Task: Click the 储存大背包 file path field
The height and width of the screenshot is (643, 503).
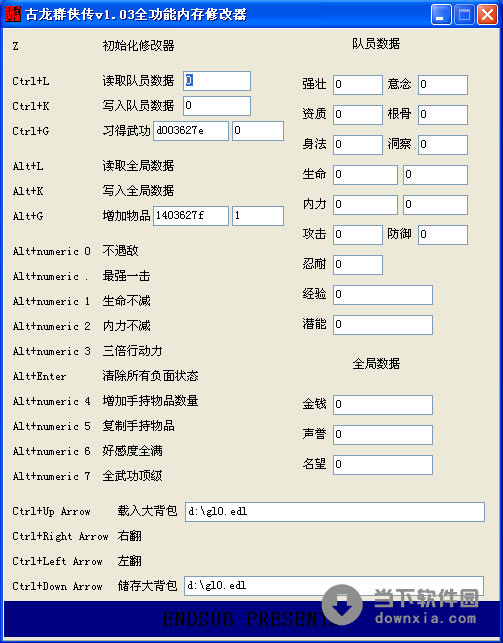Action: tap(334, 585)
